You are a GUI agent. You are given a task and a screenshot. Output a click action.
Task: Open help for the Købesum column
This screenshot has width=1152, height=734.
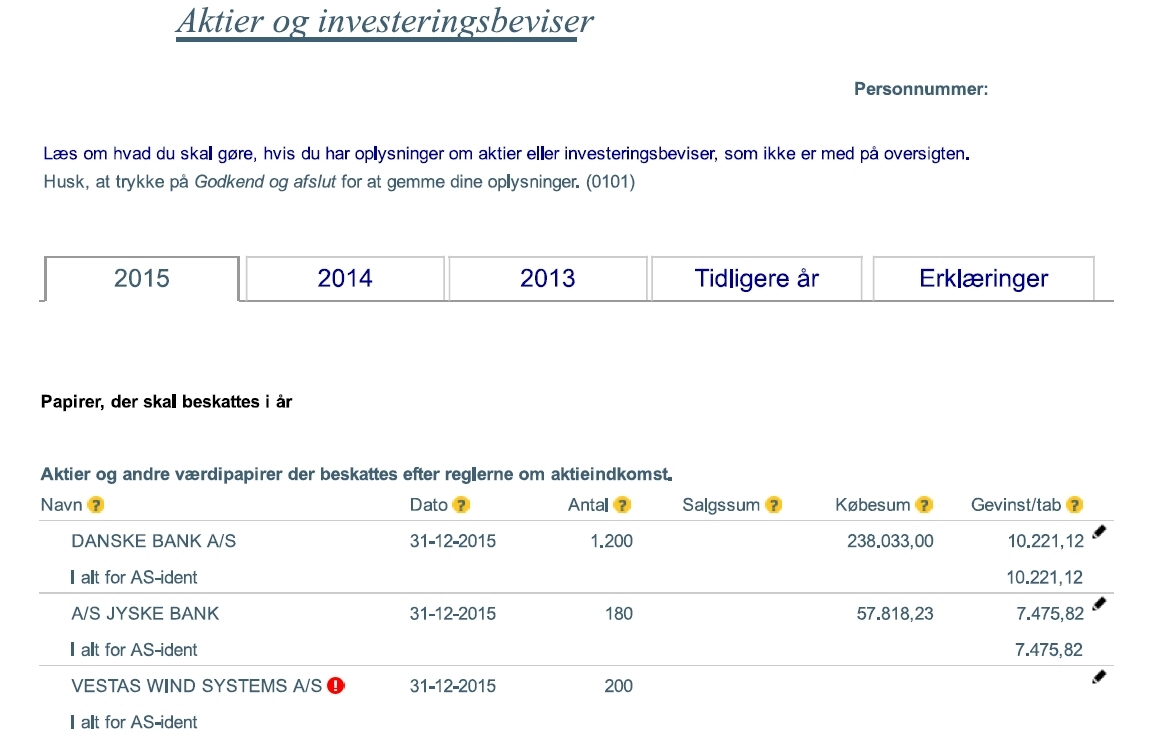[924, 505]
